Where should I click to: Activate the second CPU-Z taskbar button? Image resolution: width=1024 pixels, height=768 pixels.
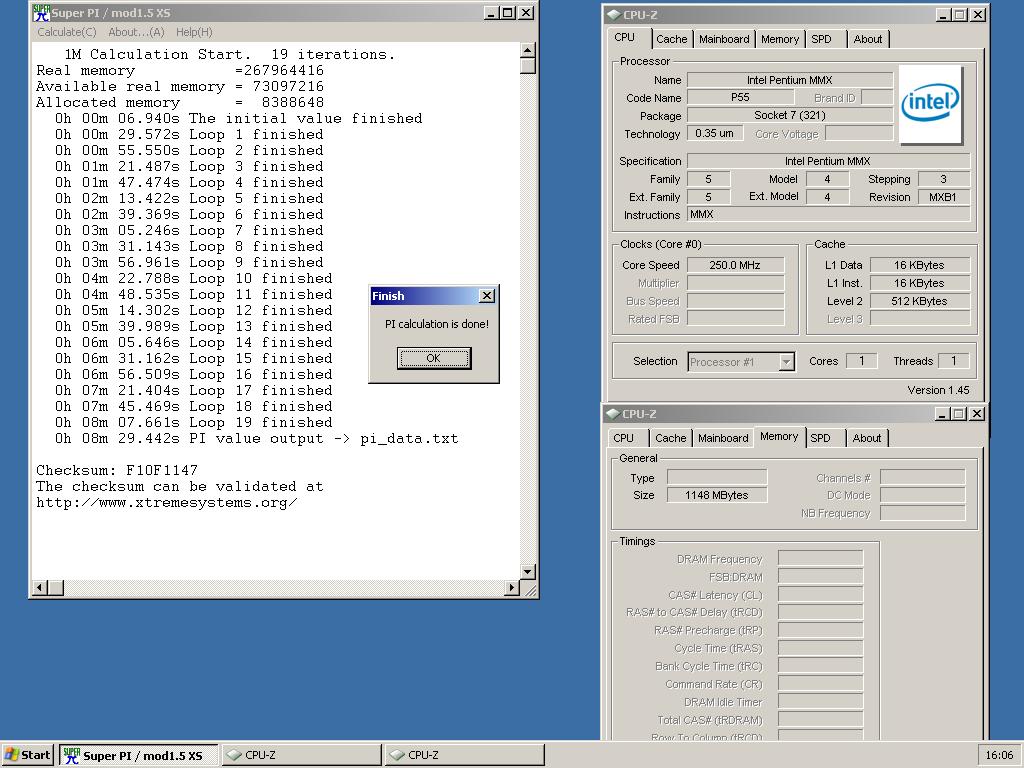pyautogui.click(x=464, y=755)
